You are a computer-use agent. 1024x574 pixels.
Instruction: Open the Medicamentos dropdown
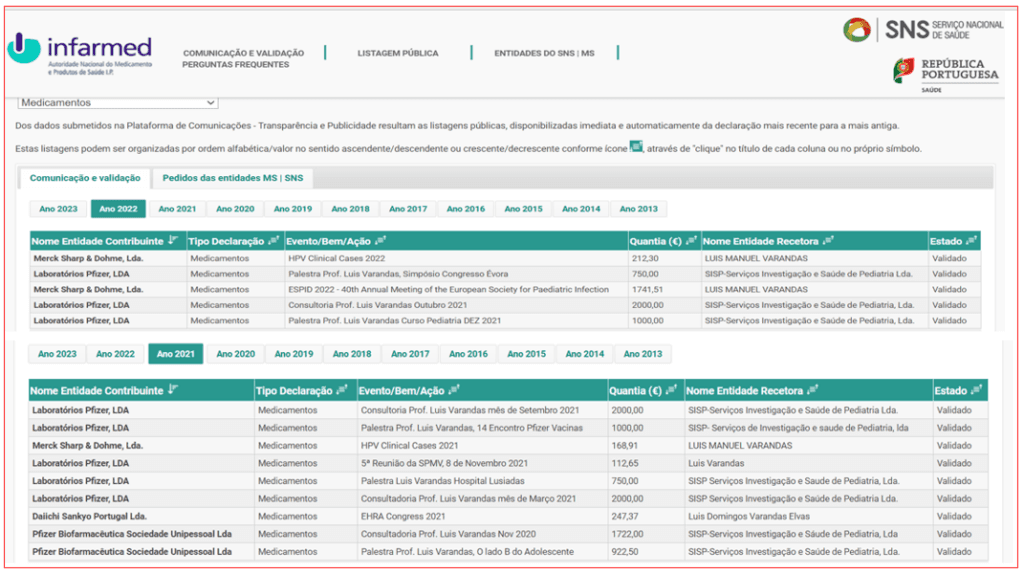point(118,102)
